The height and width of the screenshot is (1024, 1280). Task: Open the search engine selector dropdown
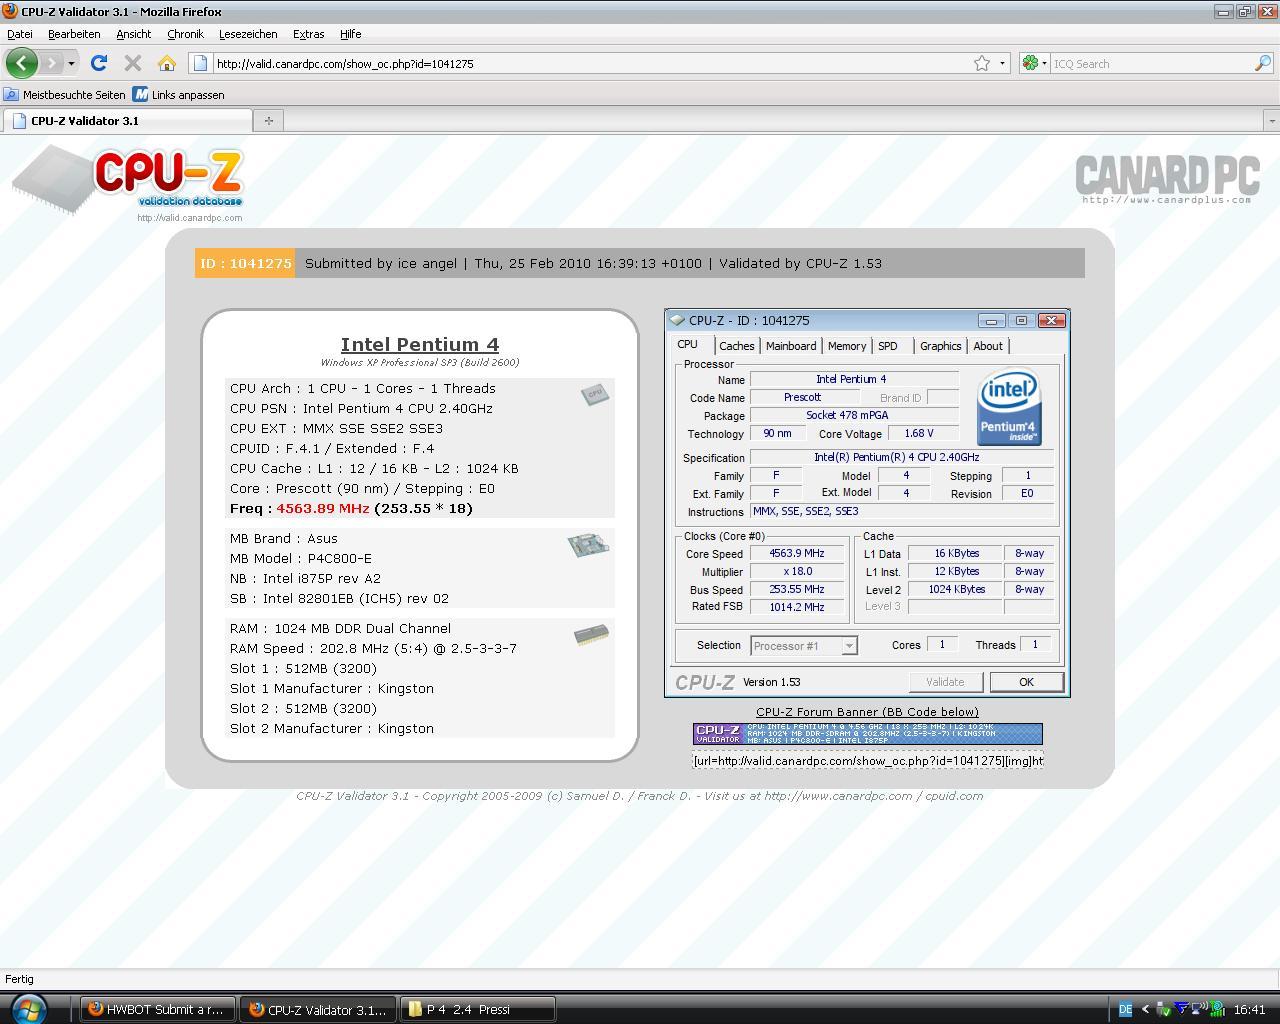[1034, 63]
